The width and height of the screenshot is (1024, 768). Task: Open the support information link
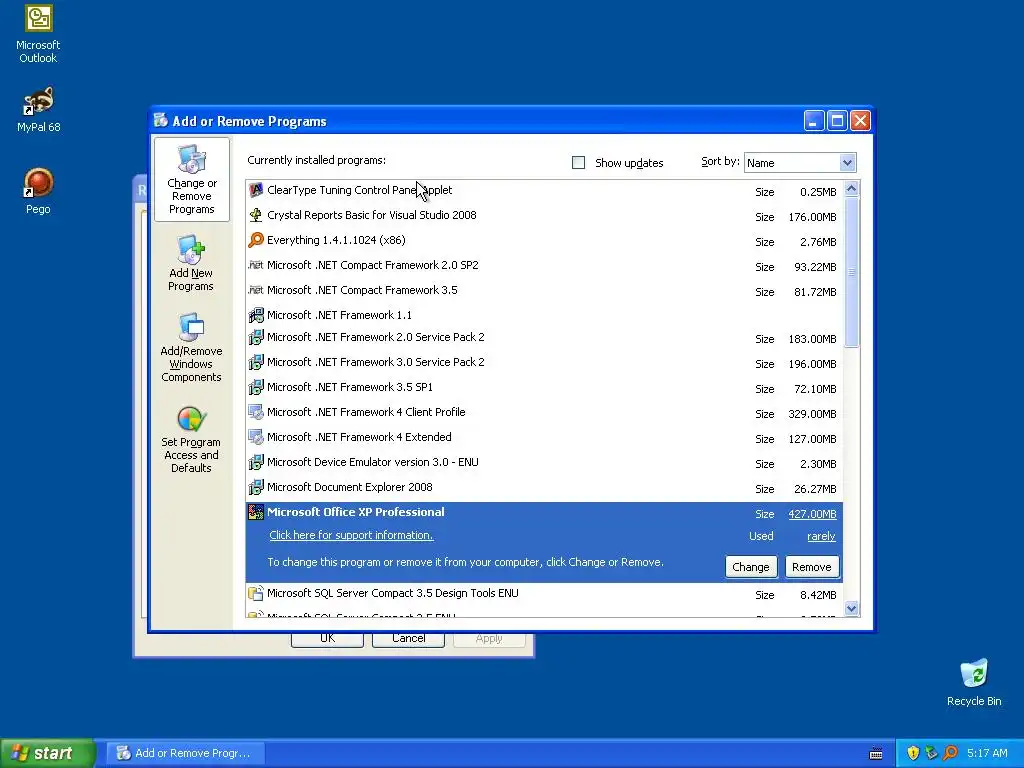[x=351, y=535]
